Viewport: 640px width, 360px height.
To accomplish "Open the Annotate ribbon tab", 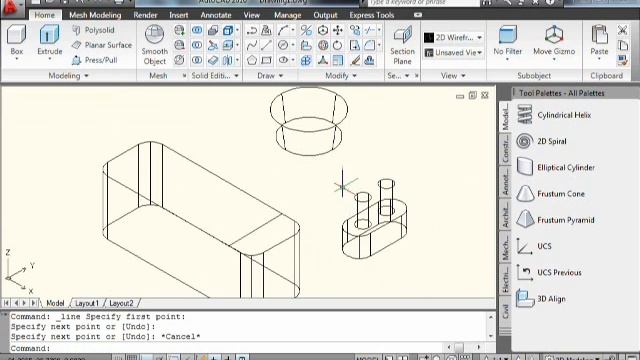I will pos(216,15).
